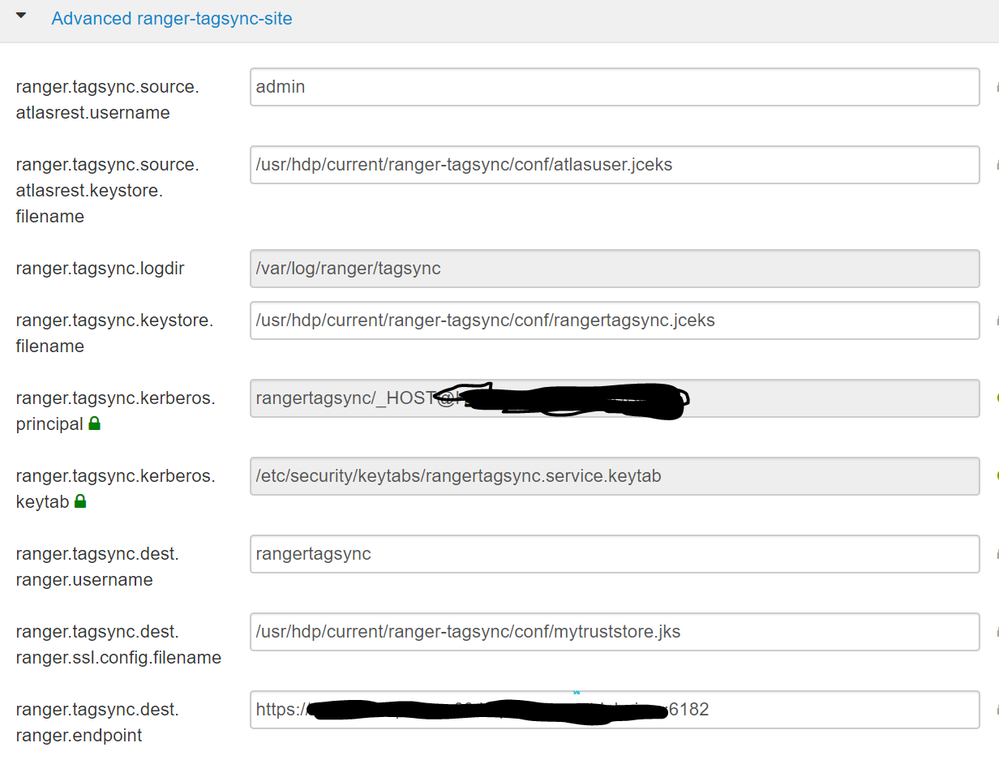Click the atlasuser.jceks keystore filename field

click(614, 165)
